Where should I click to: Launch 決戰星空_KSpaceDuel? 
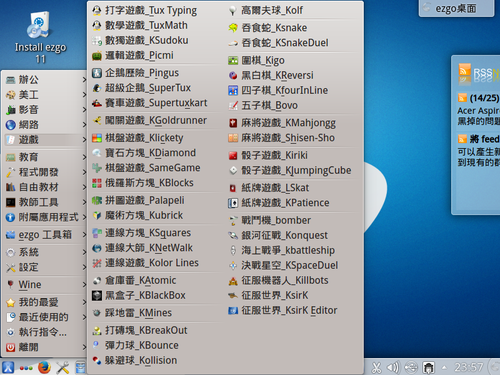tap(284, 265)
